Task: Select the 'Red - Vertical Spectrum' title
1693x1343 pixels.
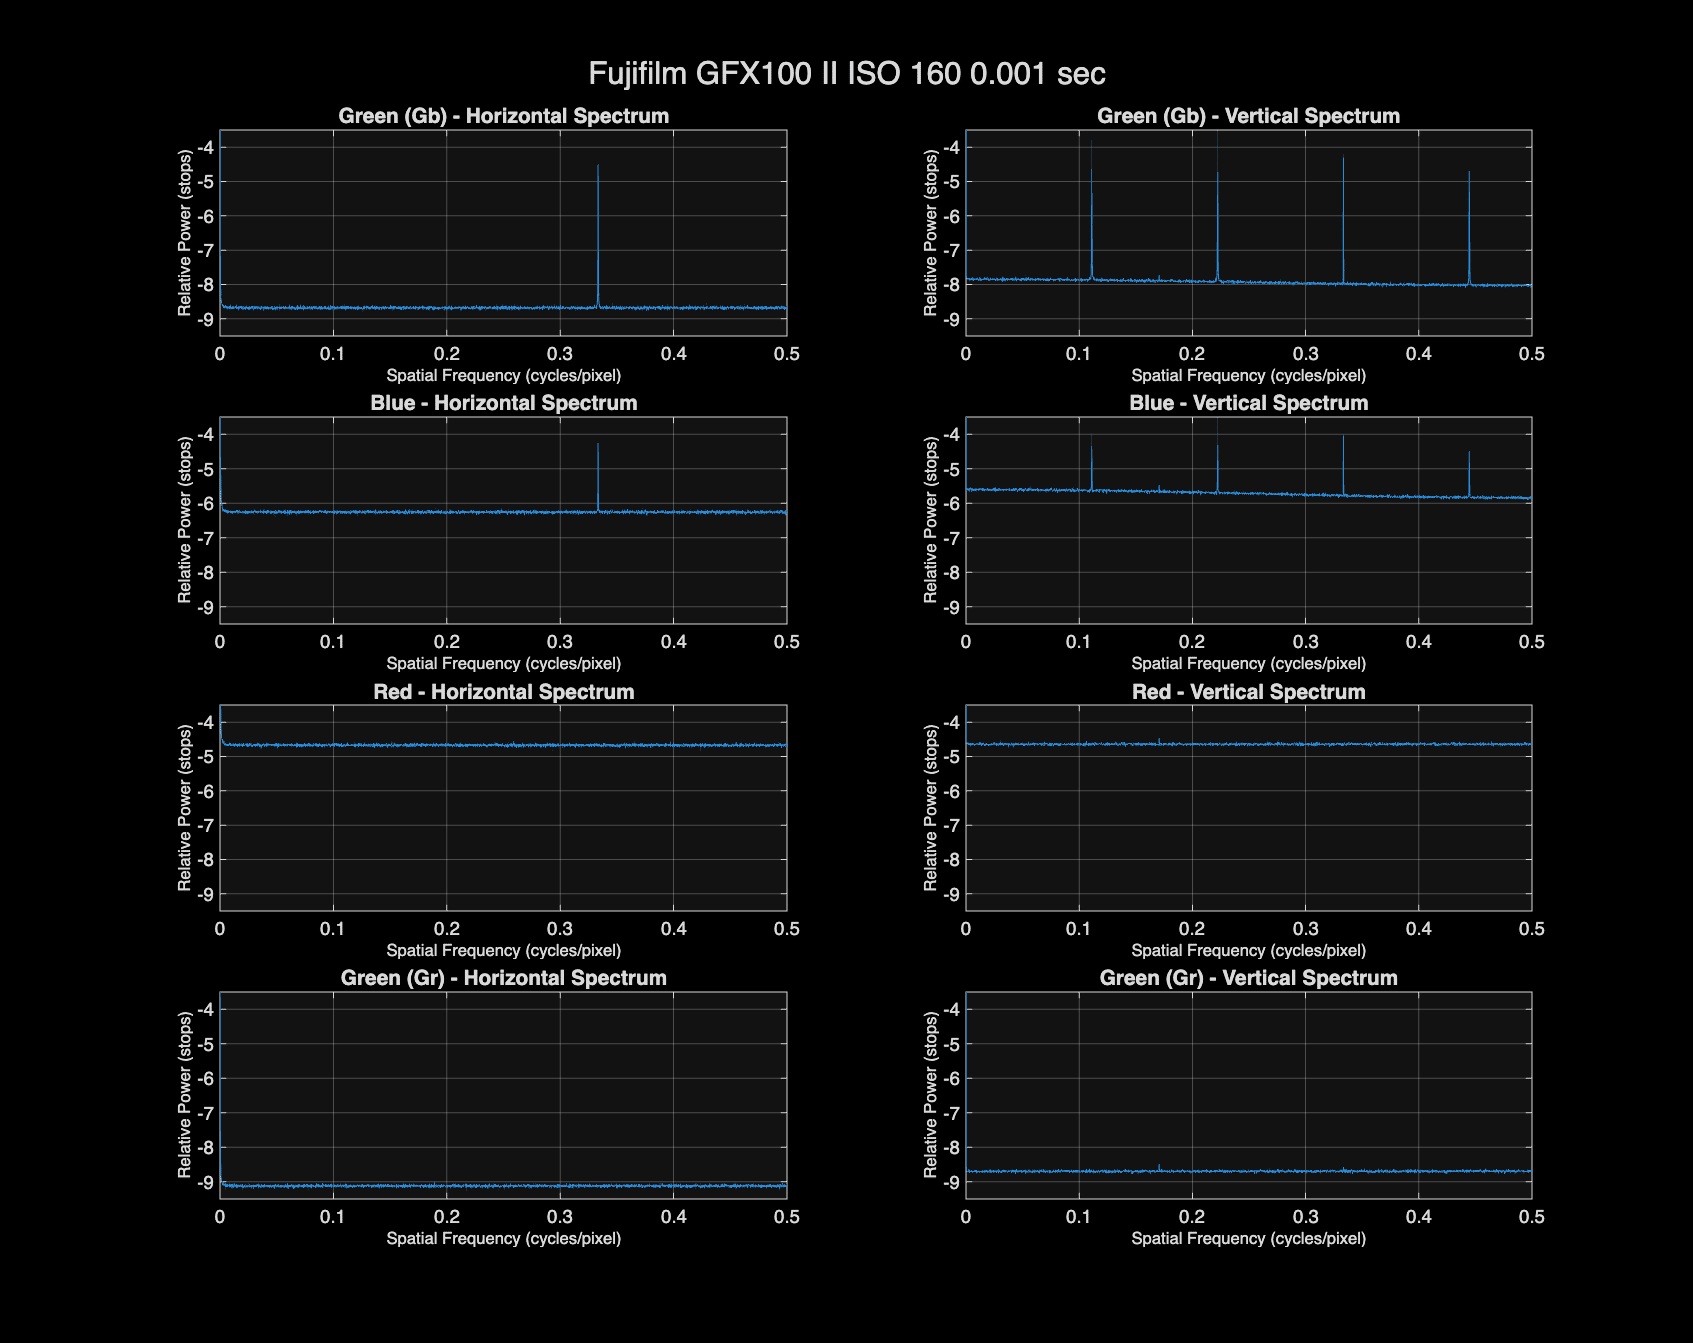Action: 1248,692
